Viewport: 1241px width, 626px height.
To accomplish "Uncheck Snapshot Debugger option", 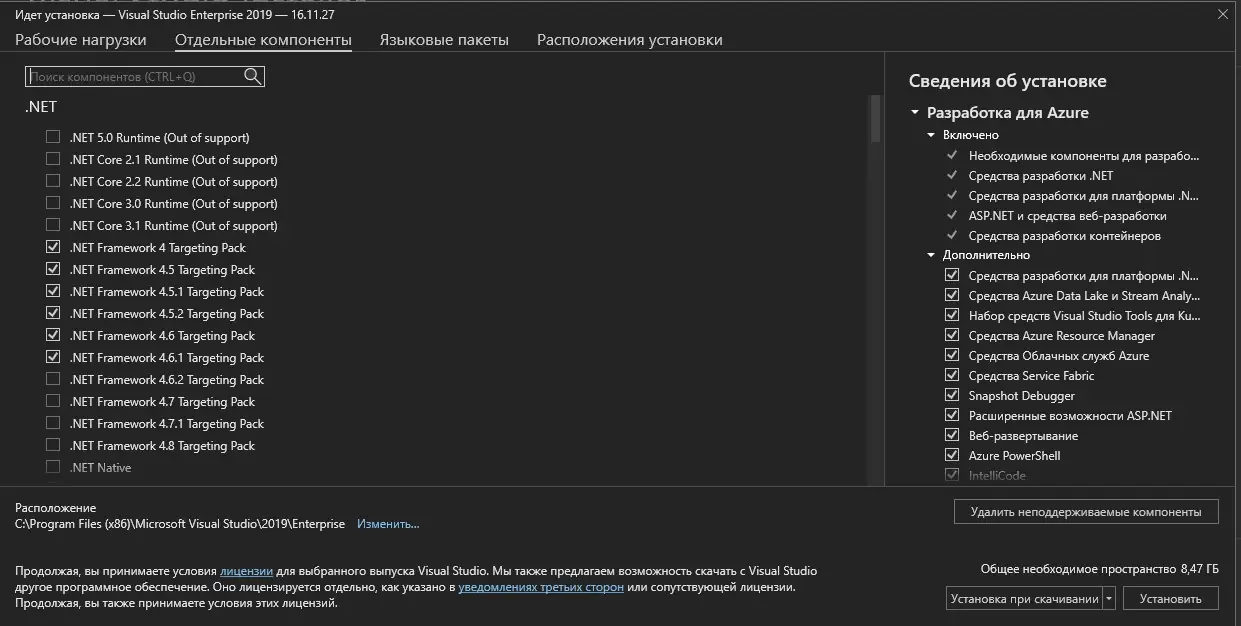I will tap(952, 396).
